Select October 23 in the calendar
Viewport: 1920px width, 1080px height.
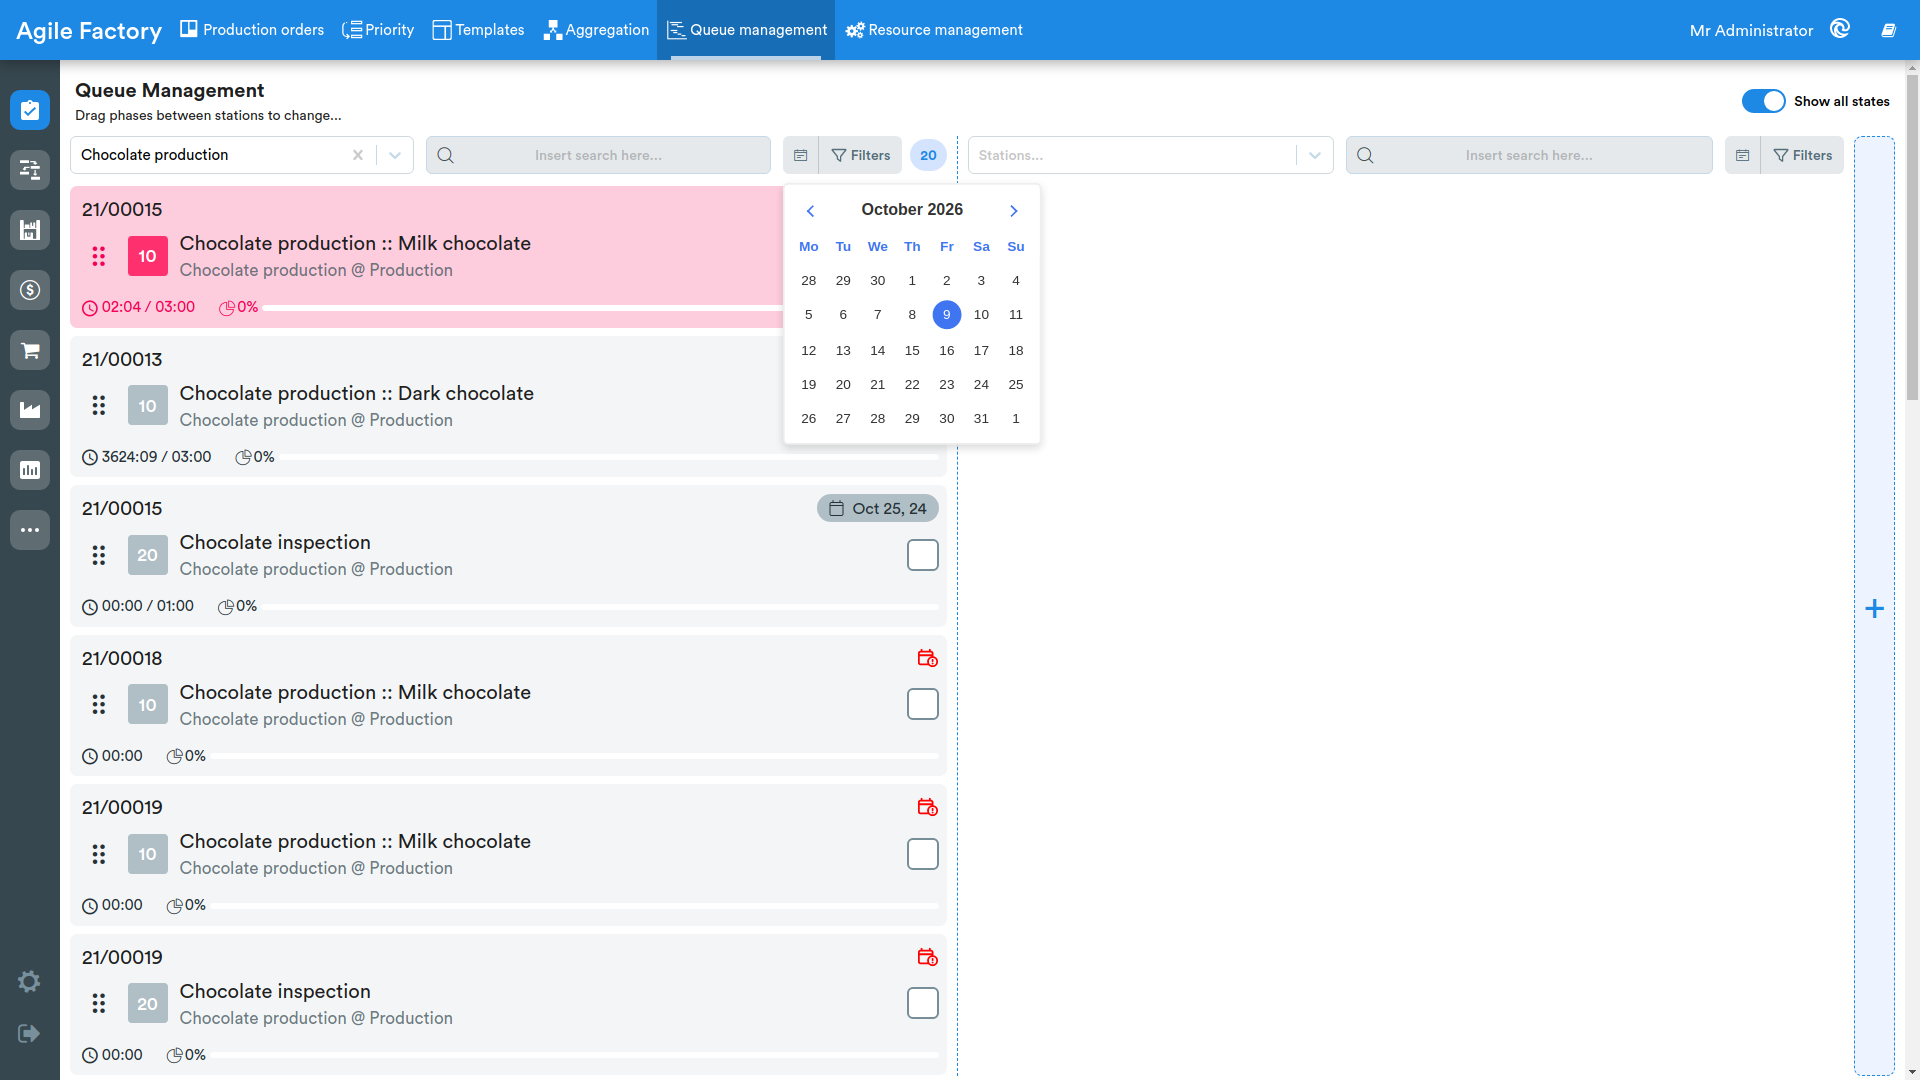point(947,385)
